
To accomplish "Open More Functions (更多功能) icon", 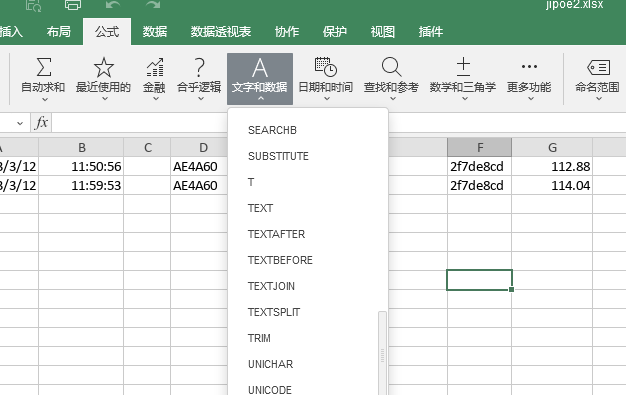I will (x=529, y=66).
